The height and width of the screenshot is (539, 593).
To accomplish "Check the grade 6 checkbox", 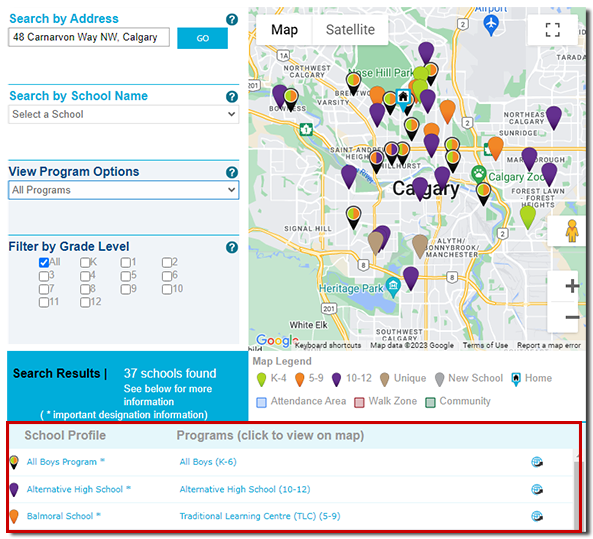I will (x=167, y=276).
